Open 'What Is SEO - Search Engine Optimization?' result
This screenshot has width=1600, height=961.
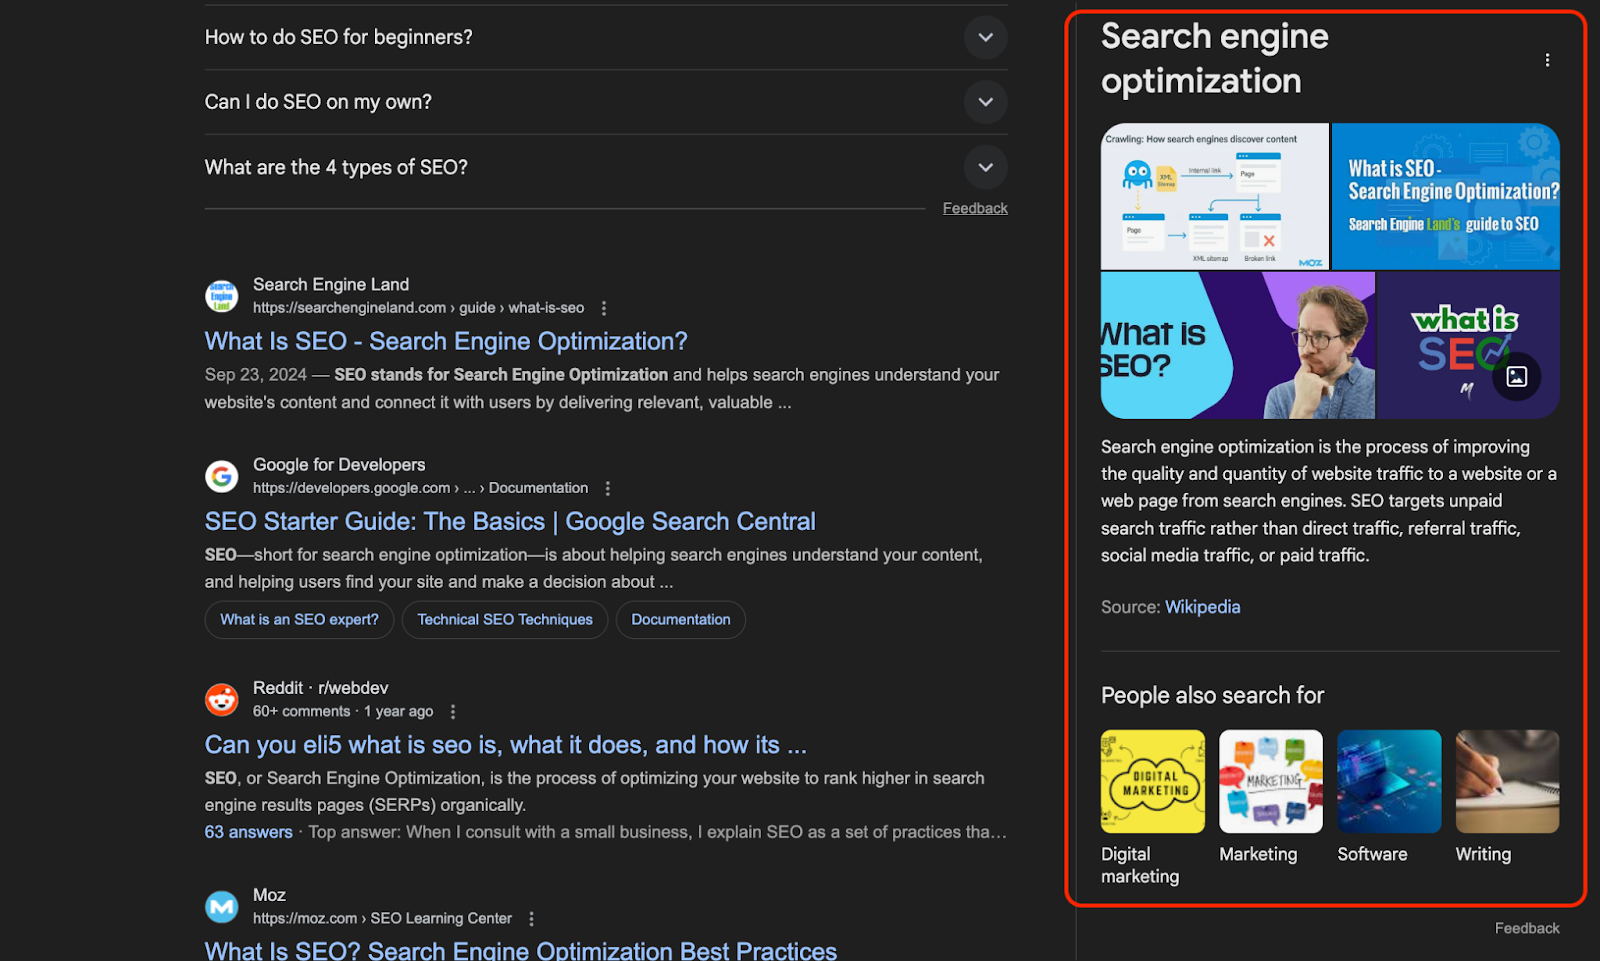point(446,341)
